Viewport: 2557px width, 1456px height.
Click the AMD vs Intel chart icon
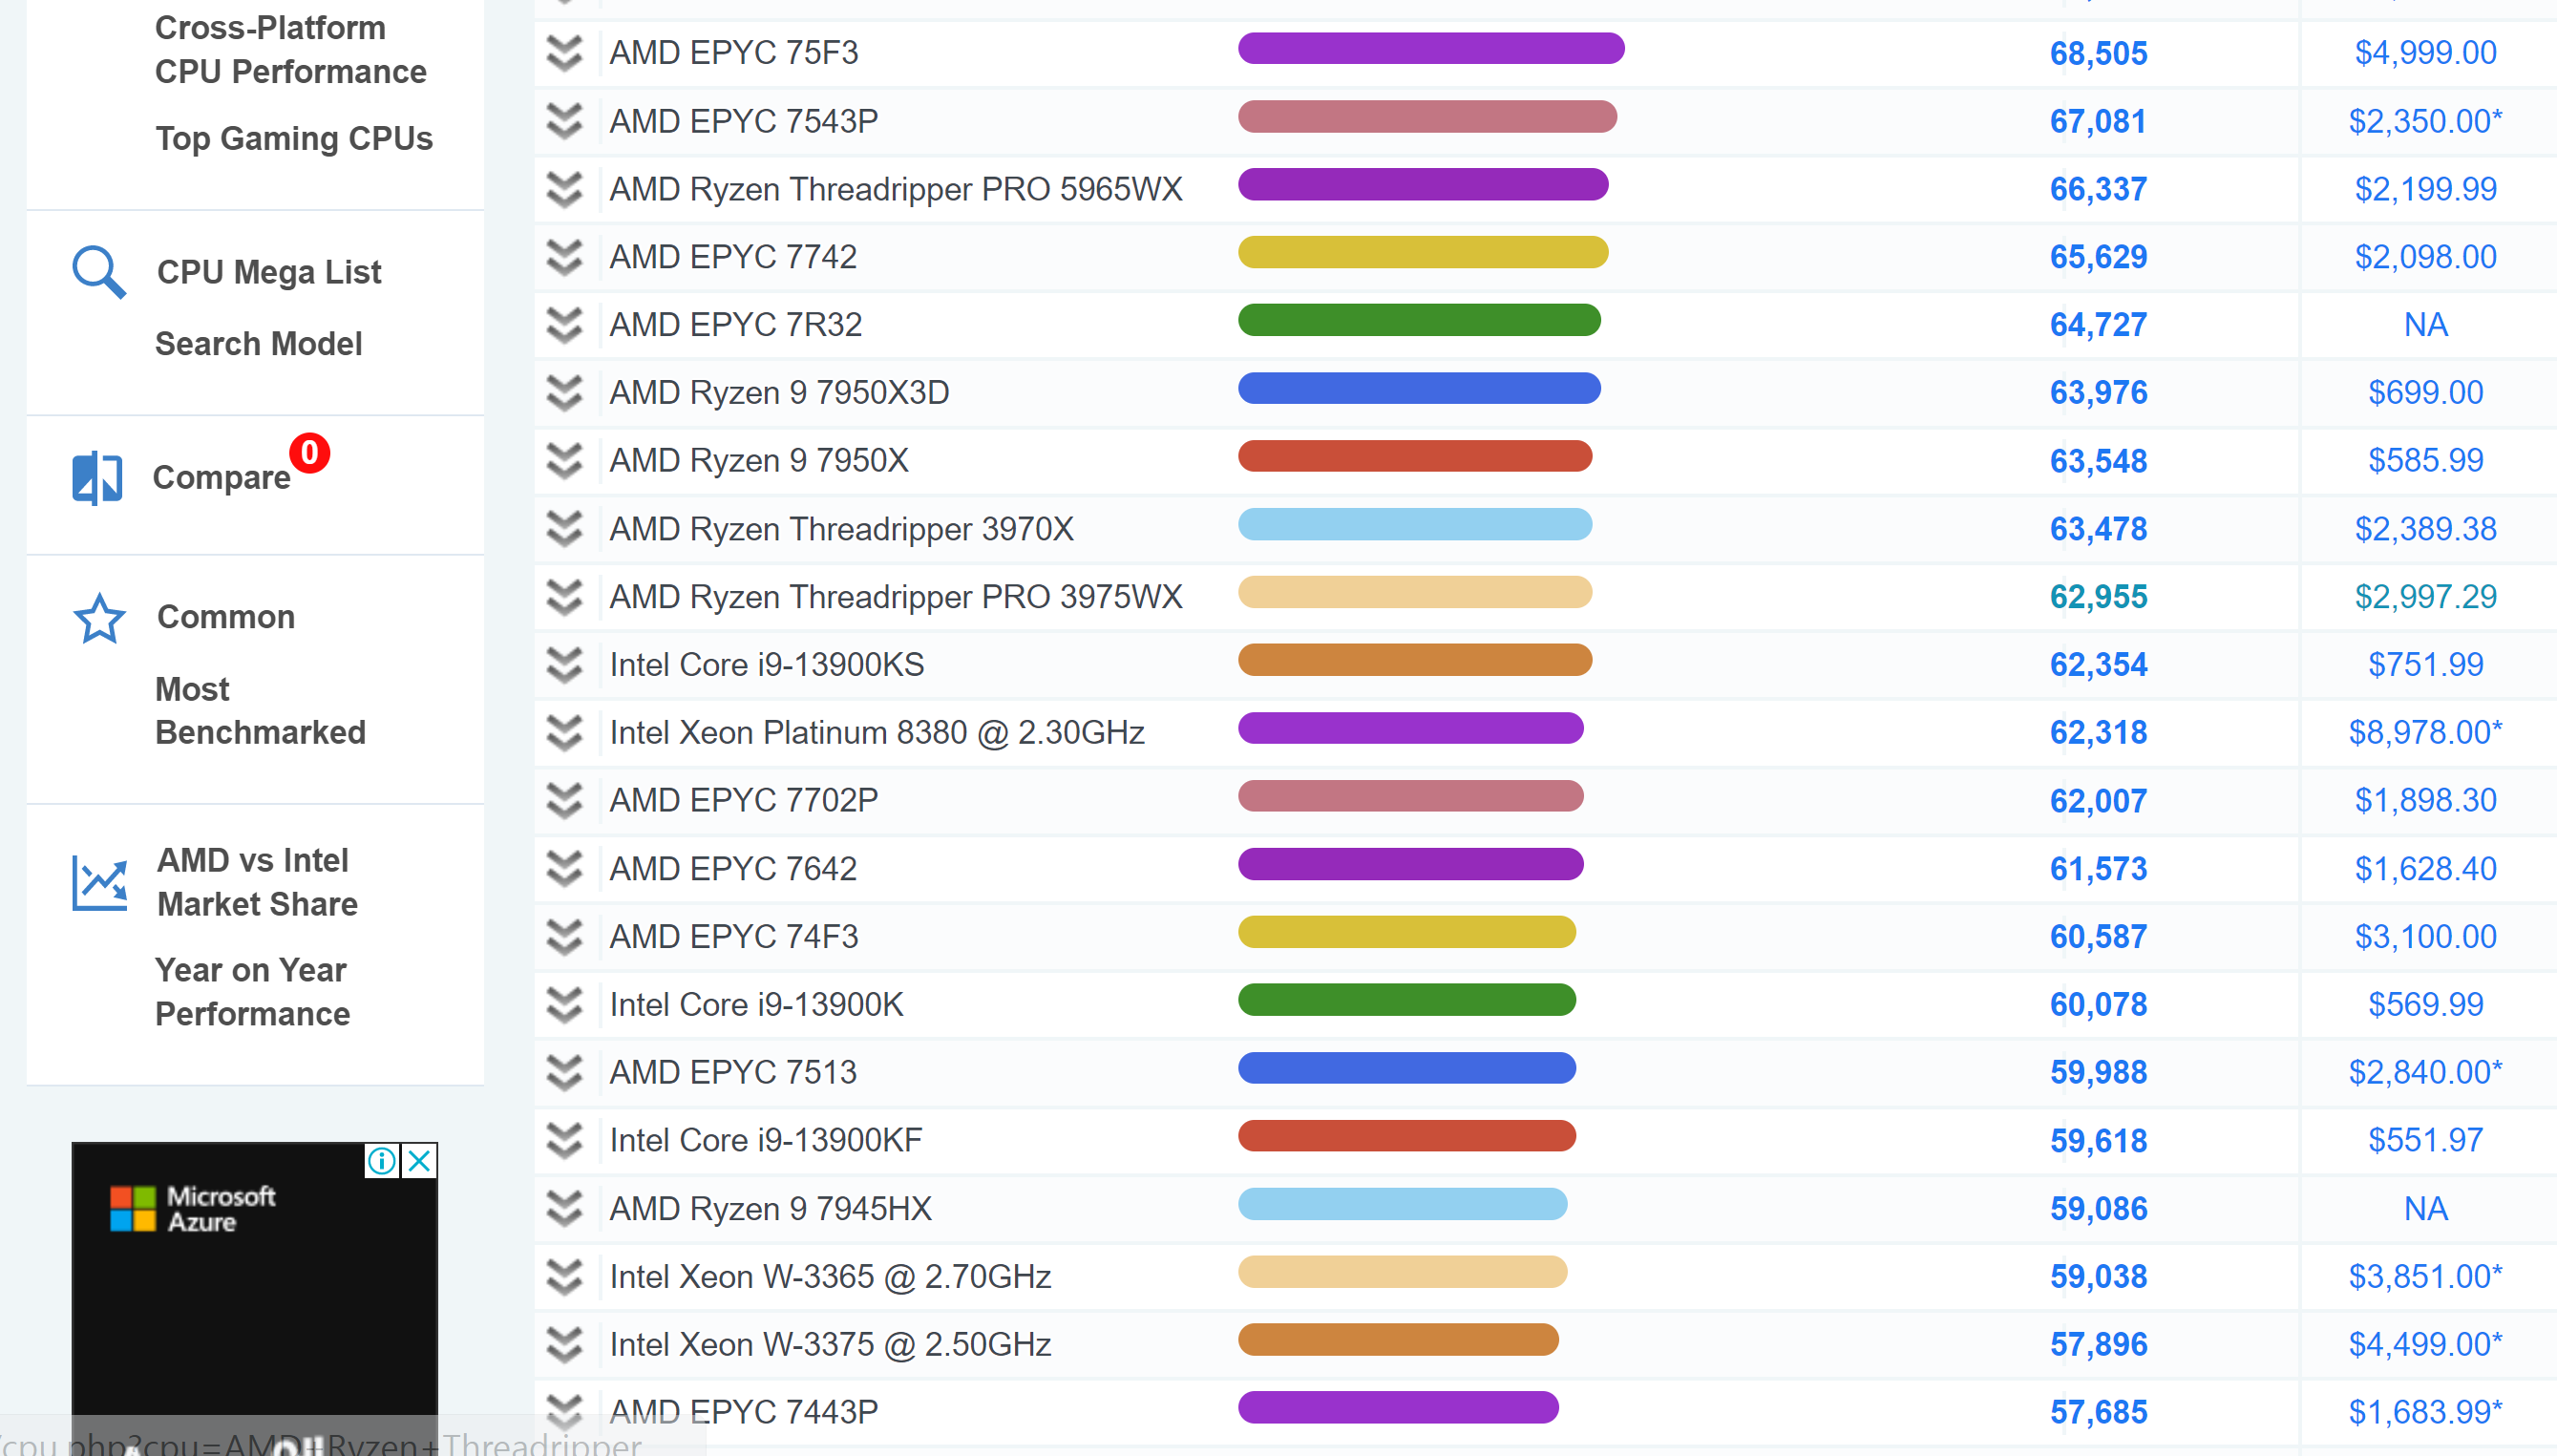pyautogui.click(x=99, y=883)
